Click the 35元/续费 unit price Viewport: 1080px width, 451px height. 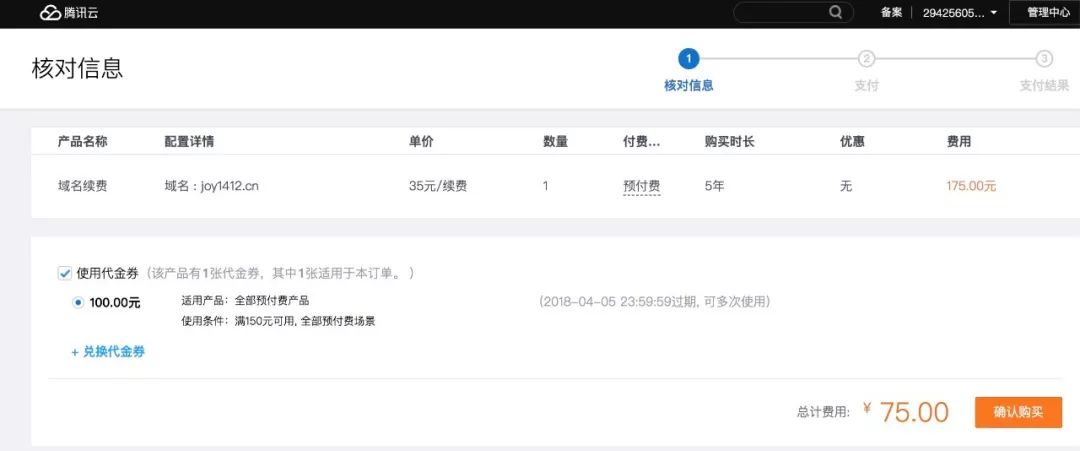click(x=437, y=186)
